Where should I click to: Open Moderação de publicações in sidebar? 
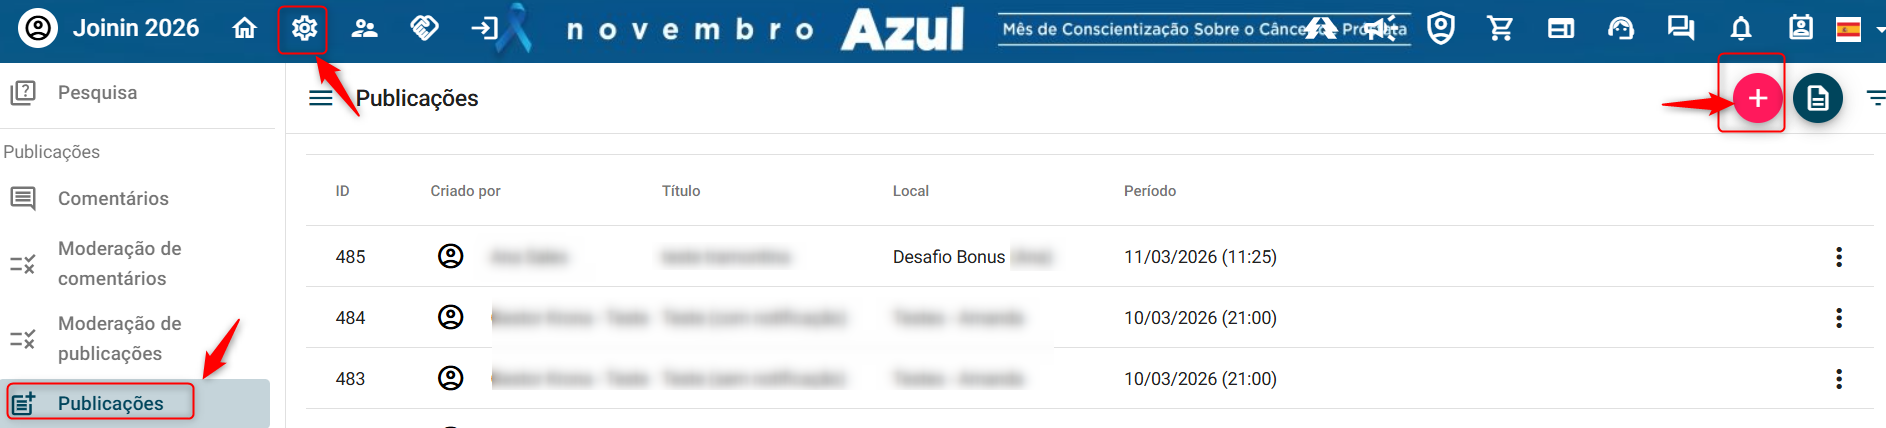tap(119, 338)
